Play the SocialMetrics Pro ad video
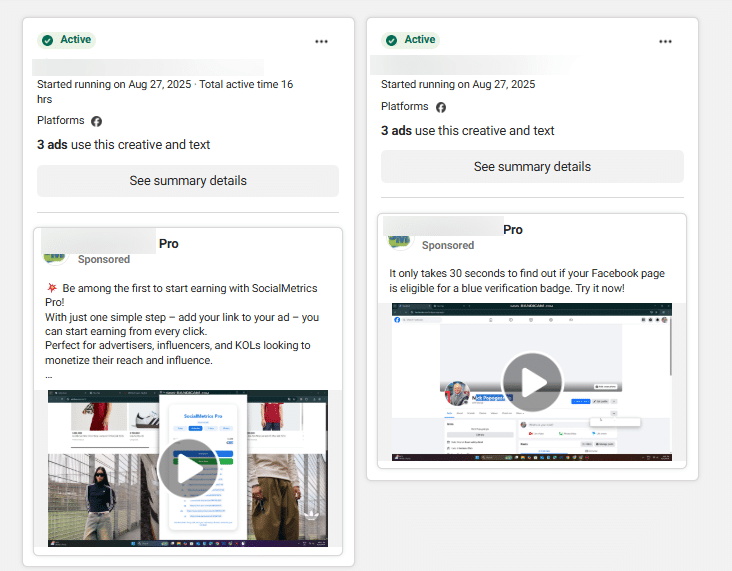Image resolution: width=732 pixels, height=571 pixels. (188, 468)
